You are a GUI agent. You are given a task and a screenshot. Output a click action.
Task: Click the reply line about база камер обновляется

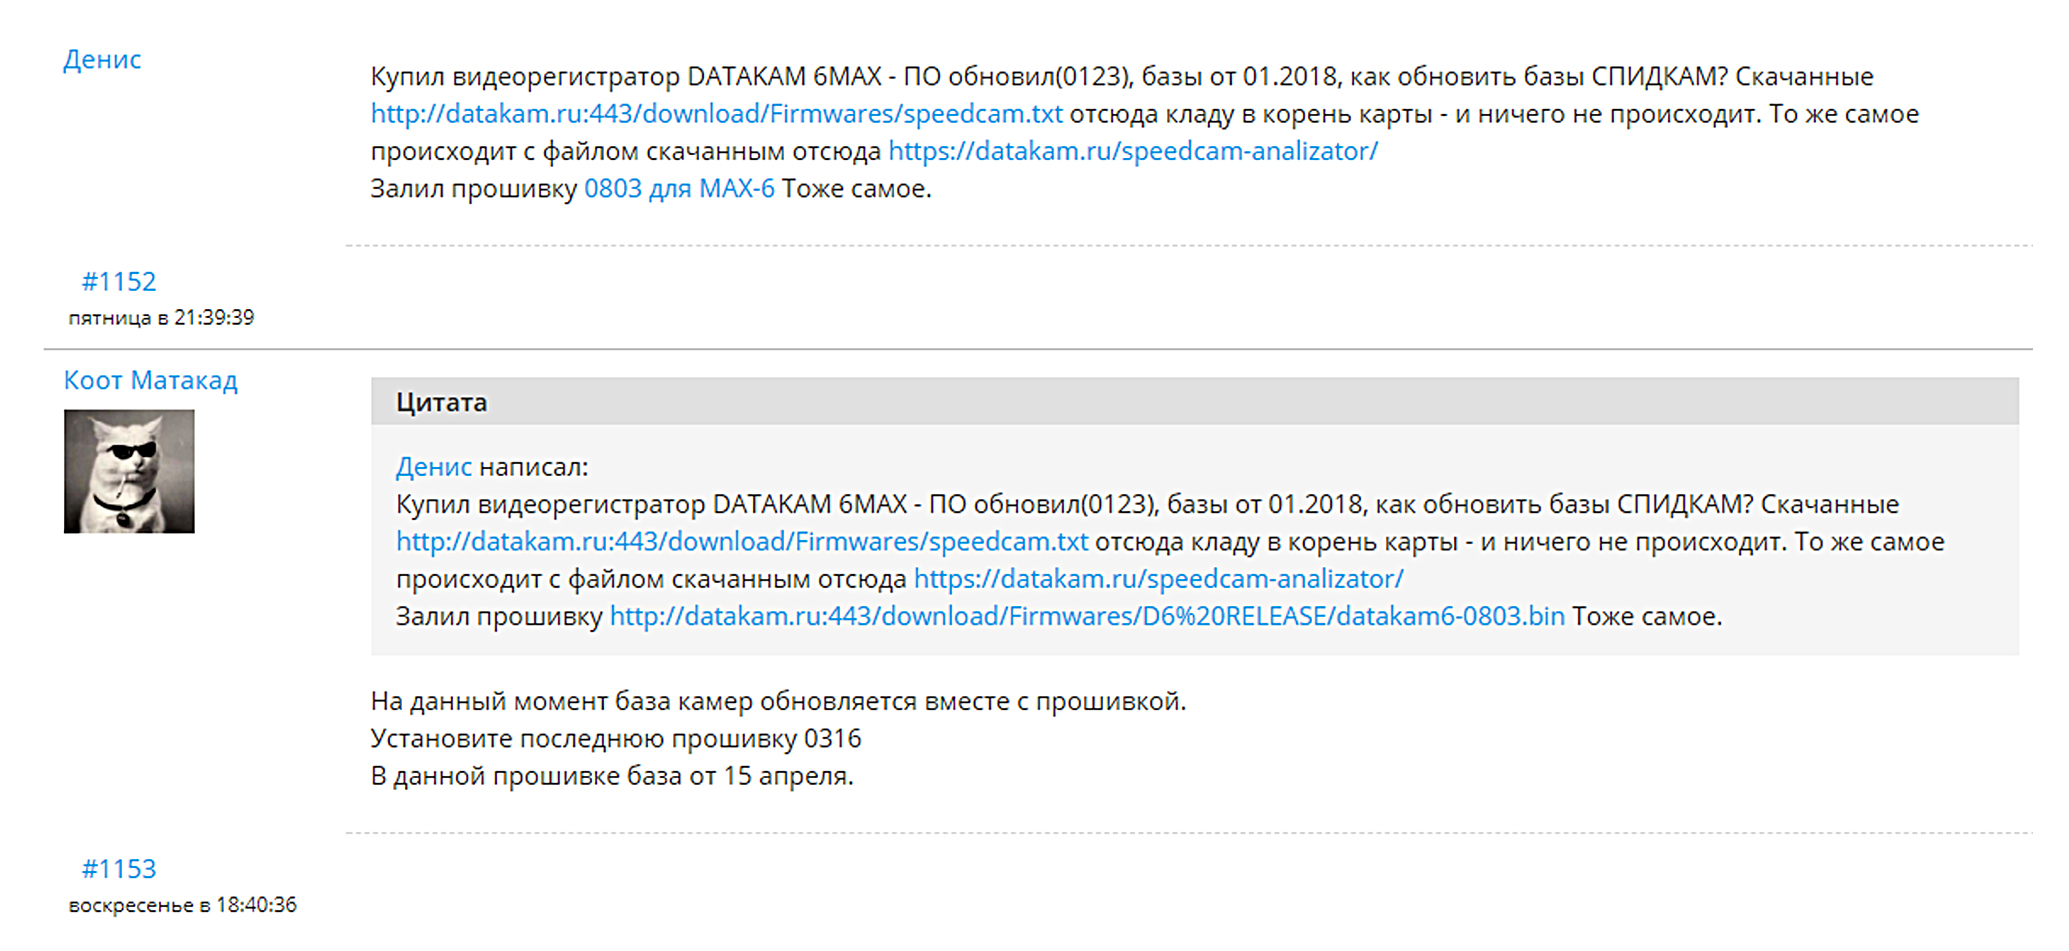coord(777,702)
